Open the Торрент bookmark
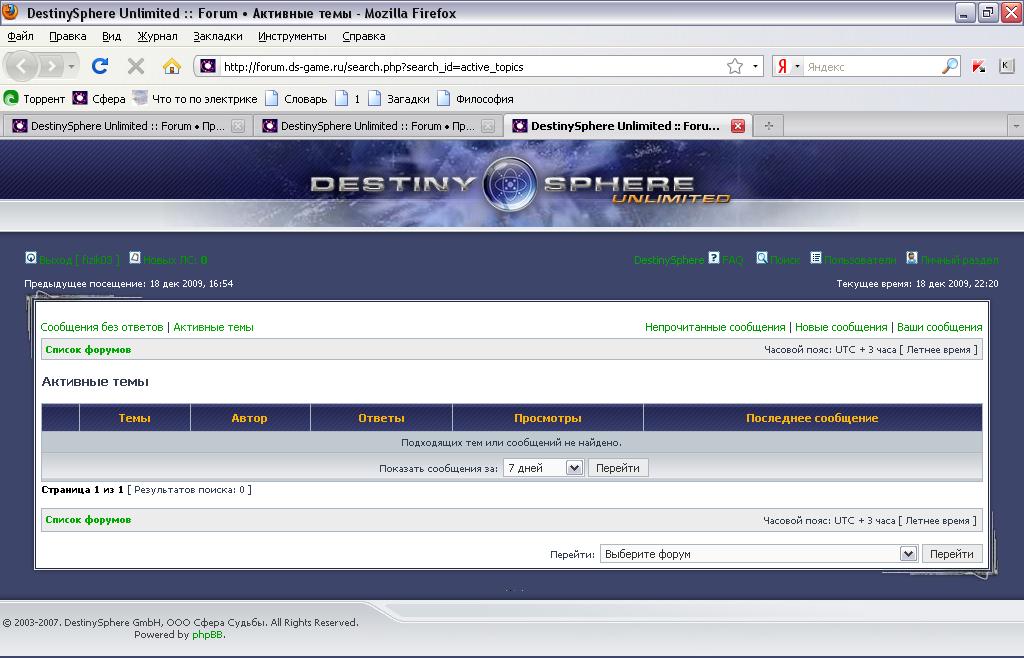 click(35, 99)
